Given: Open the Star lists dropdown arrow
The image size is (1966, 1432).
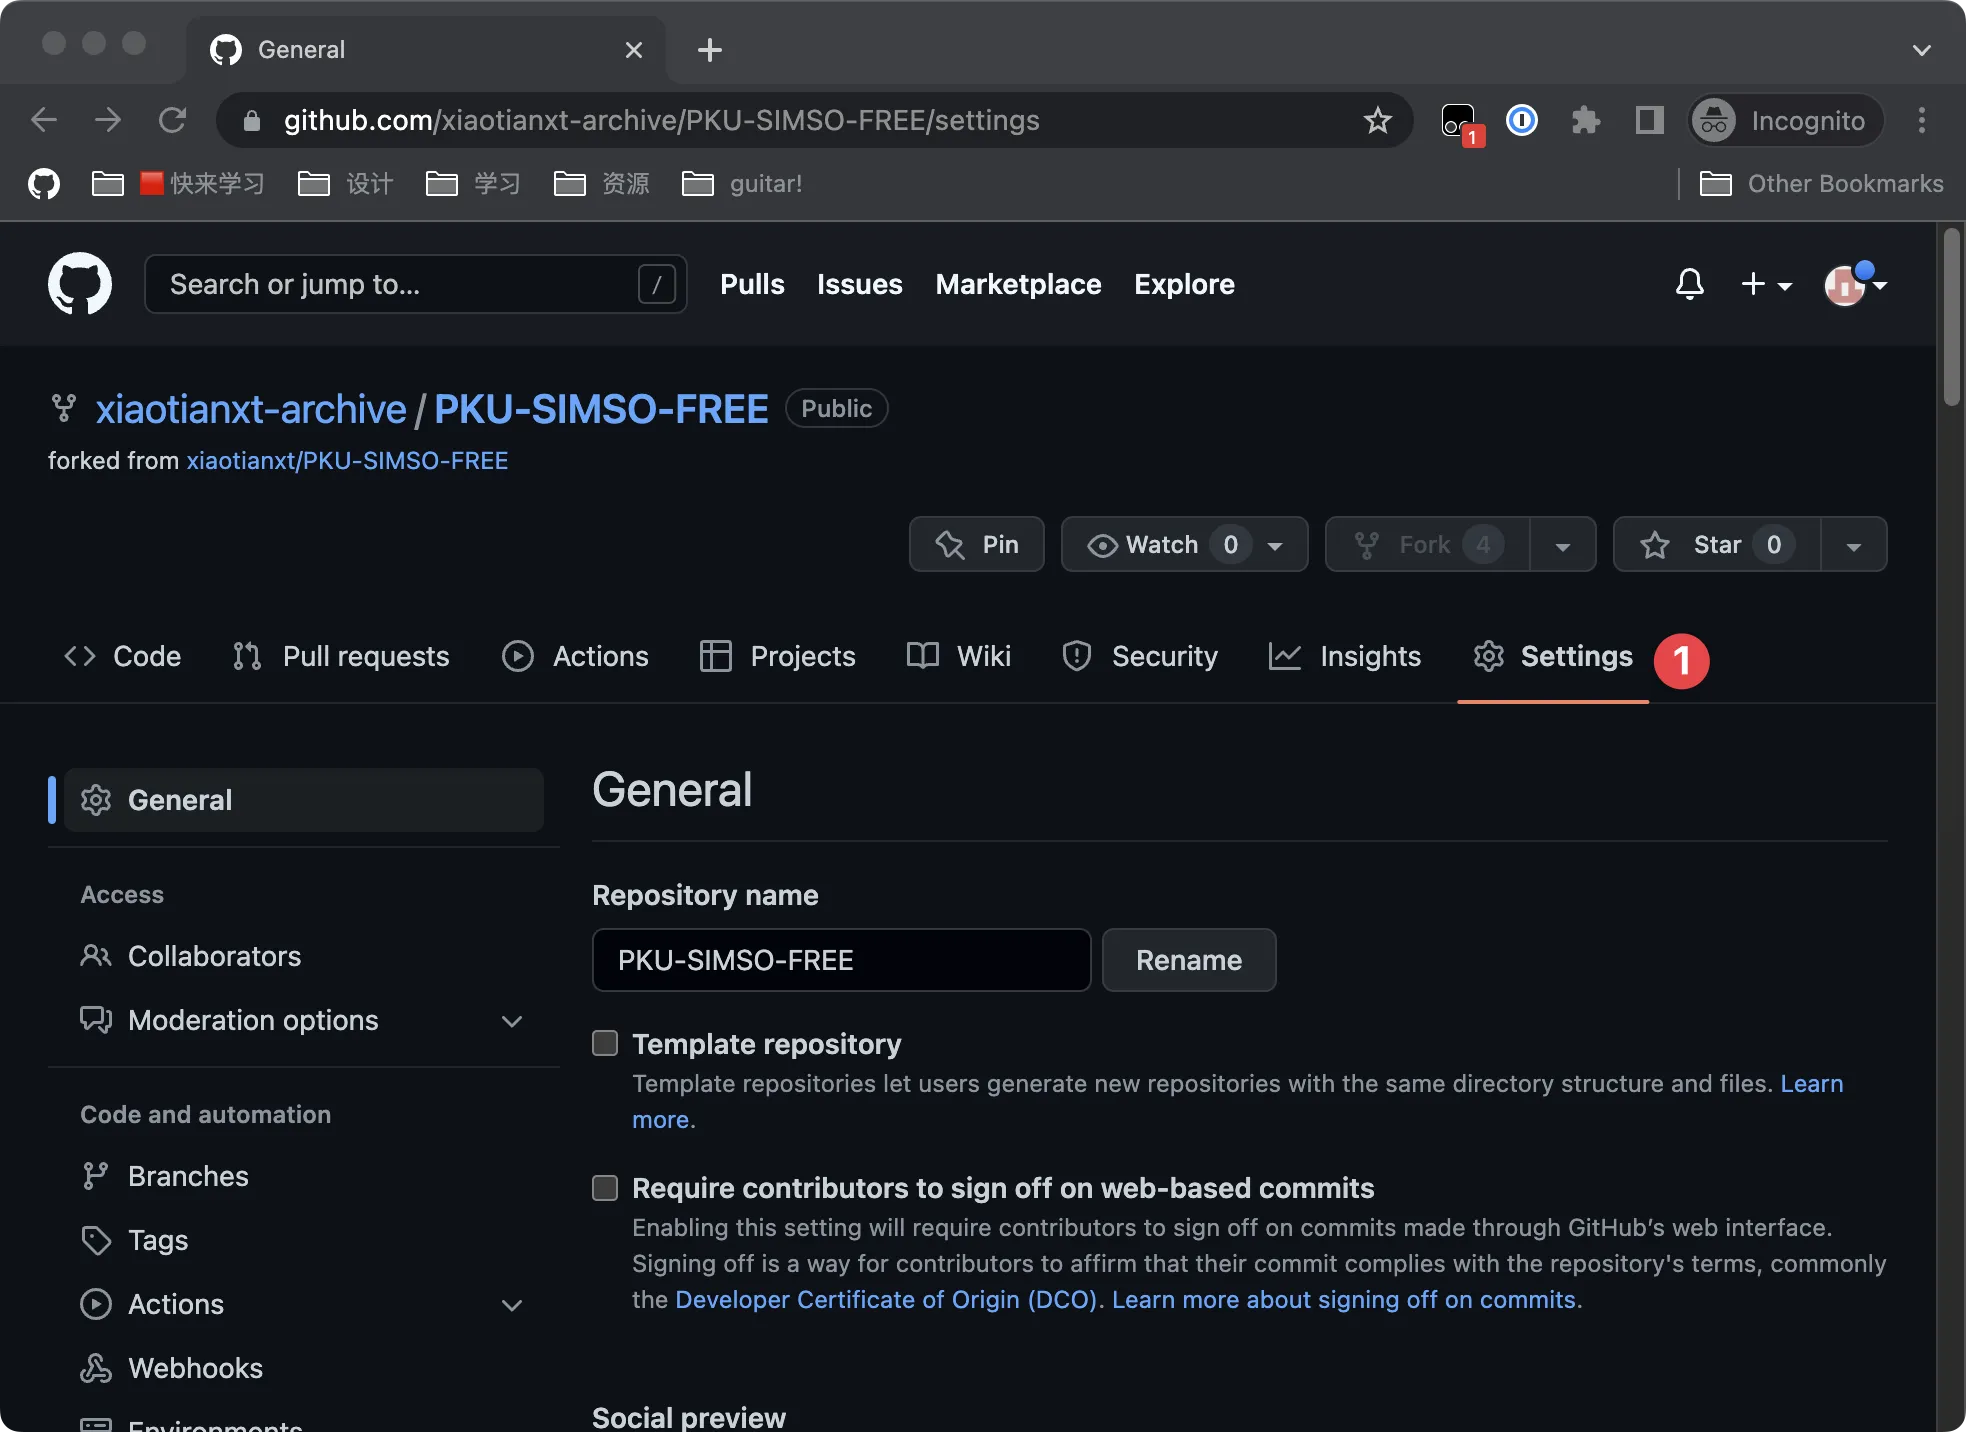Looking at the screenshot, I should [x=1854, y=544].
